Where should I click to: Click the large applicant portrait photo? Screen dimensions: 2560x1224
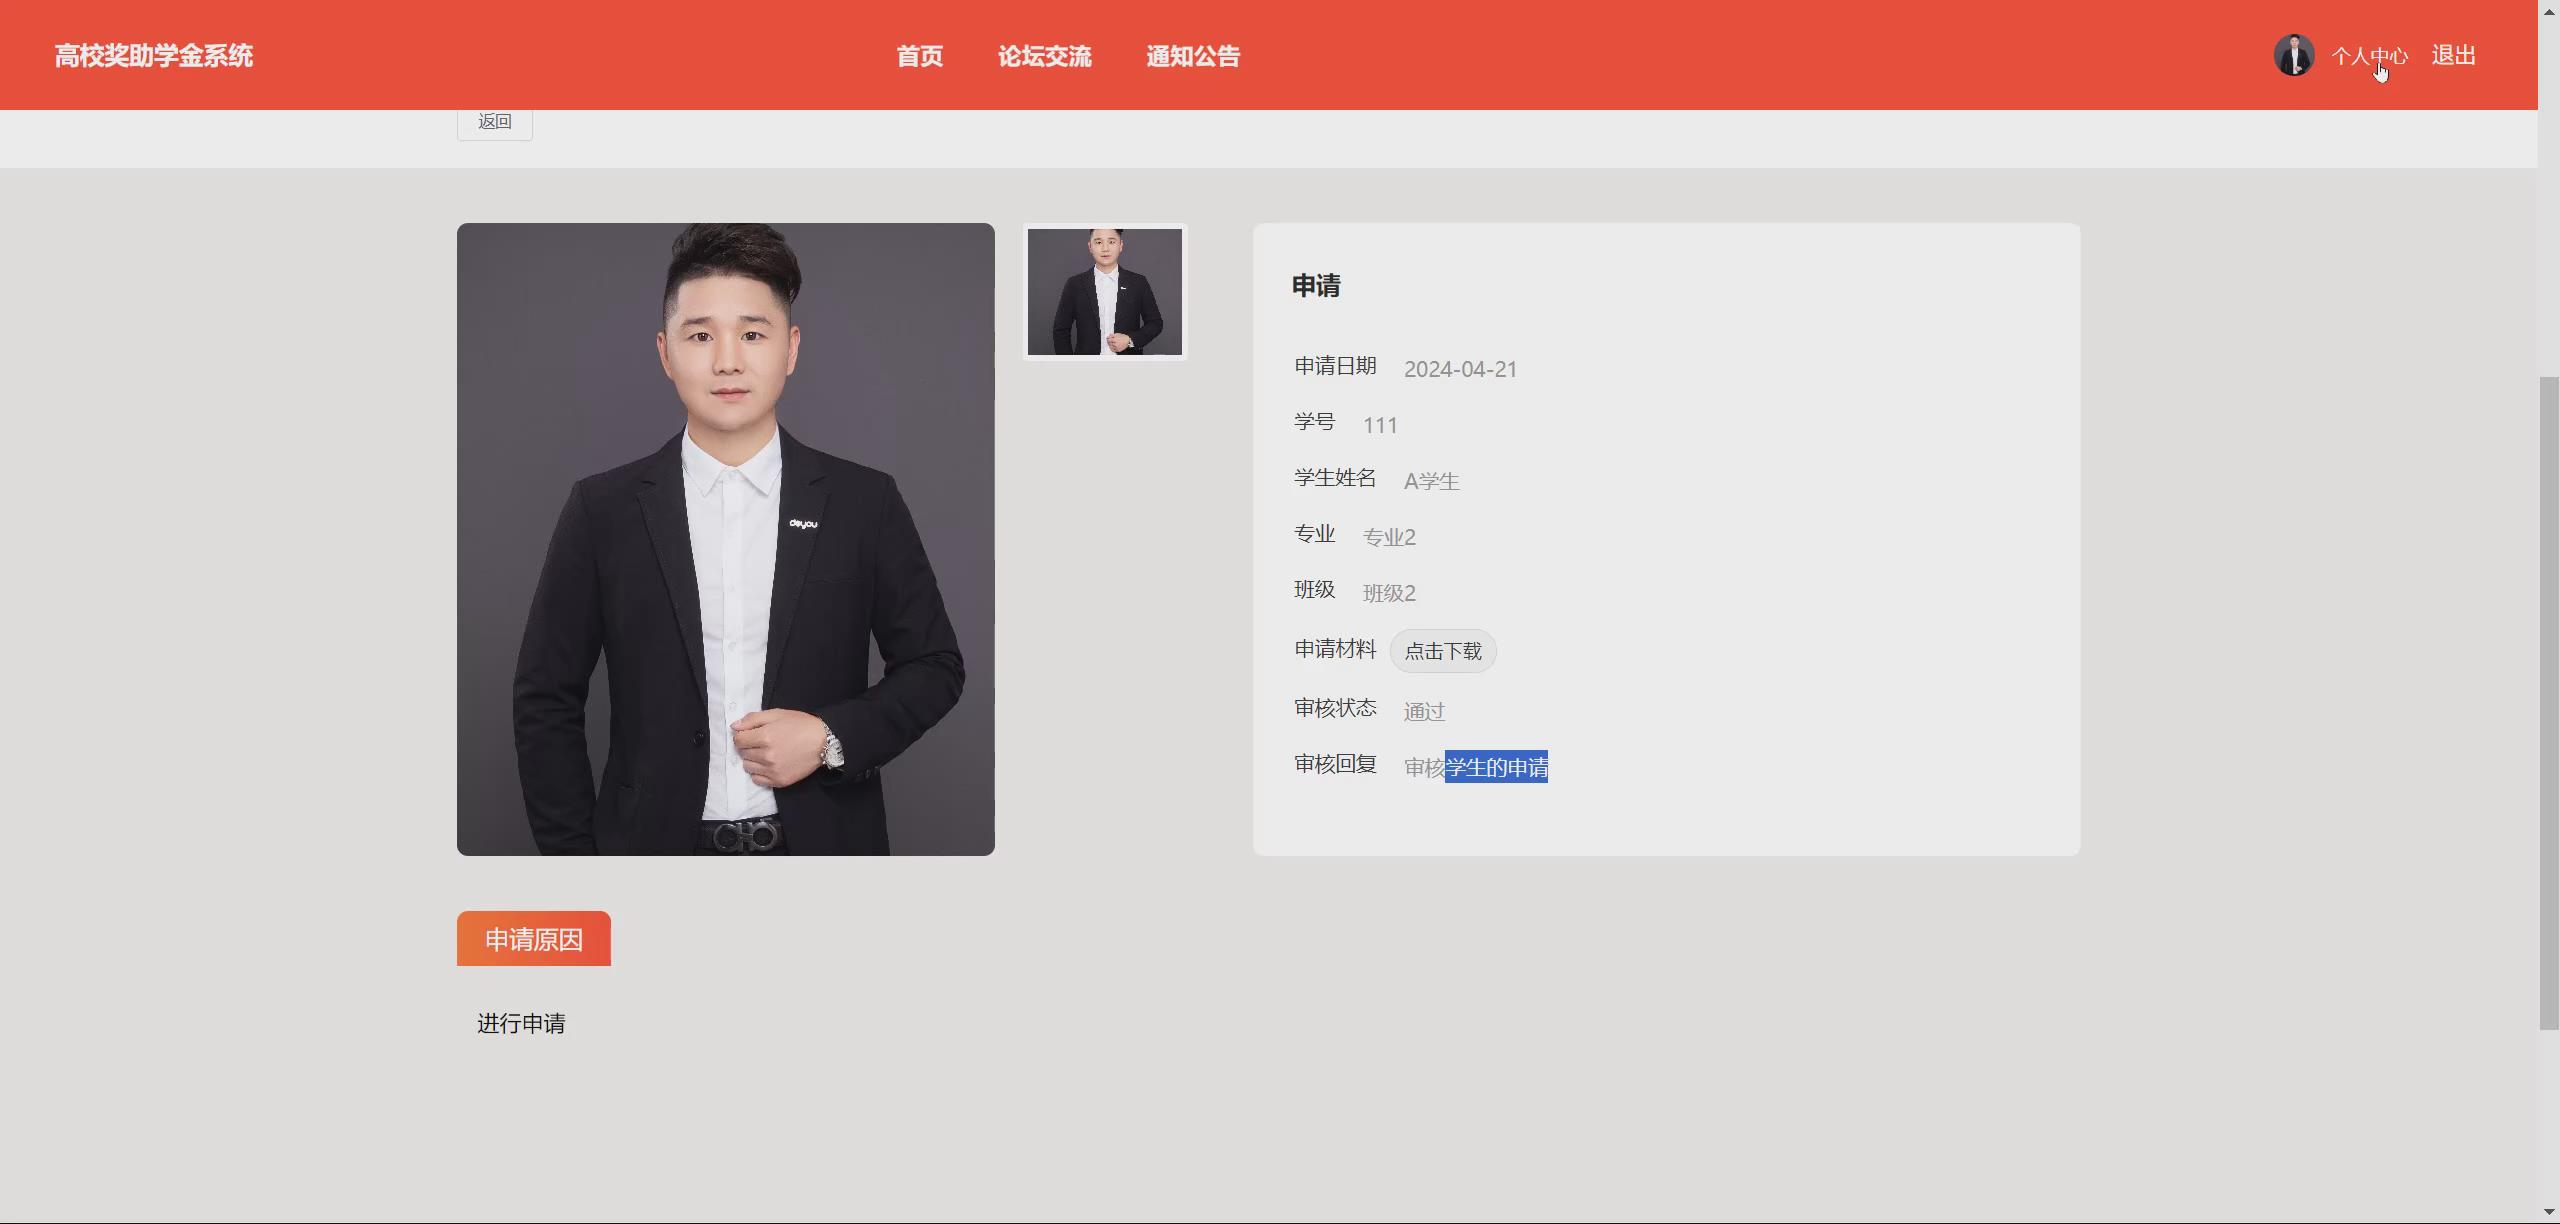click(725, 539)
